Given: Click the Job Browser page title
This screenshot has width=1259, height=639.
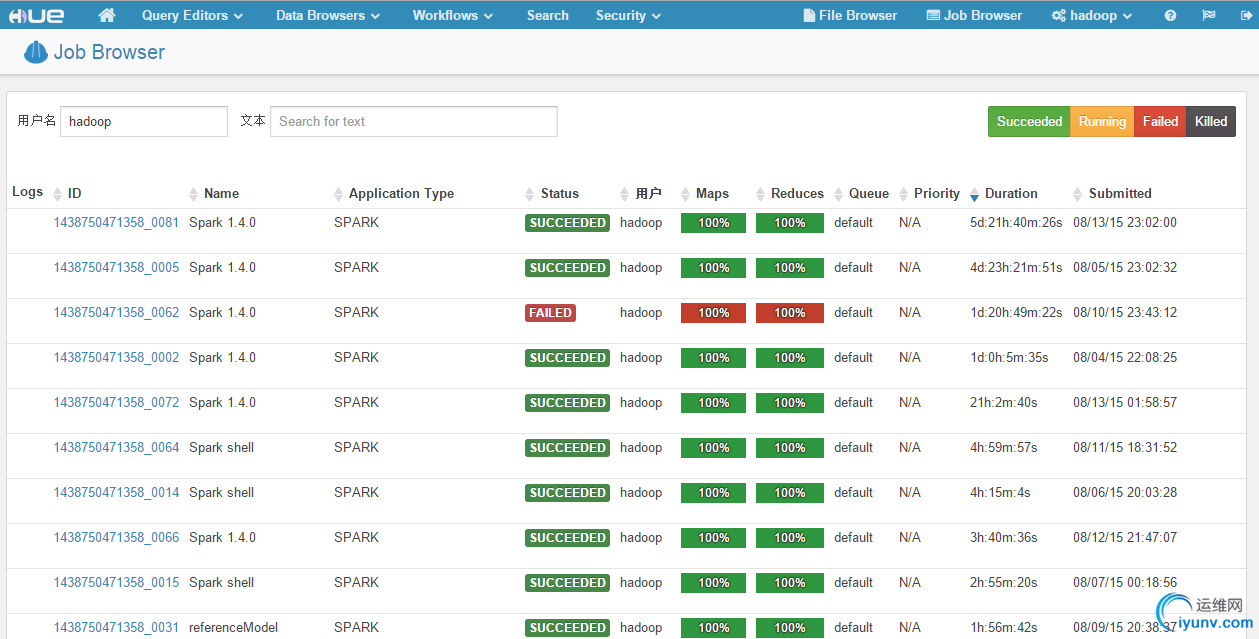Looking at the screenshot, I should [x=109, y=52].
